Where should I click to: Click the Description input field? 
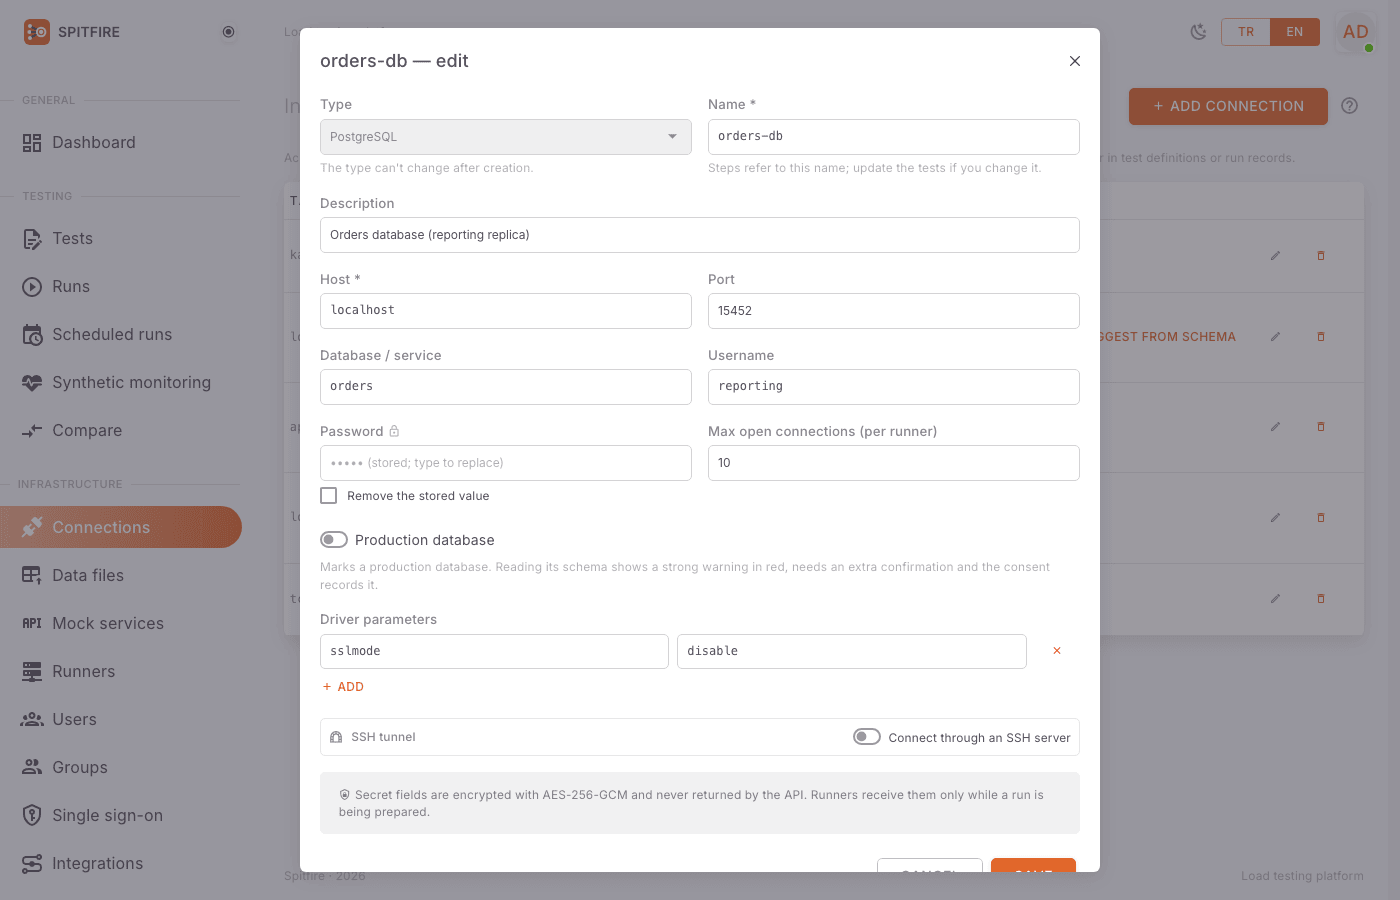pos(699,235)
